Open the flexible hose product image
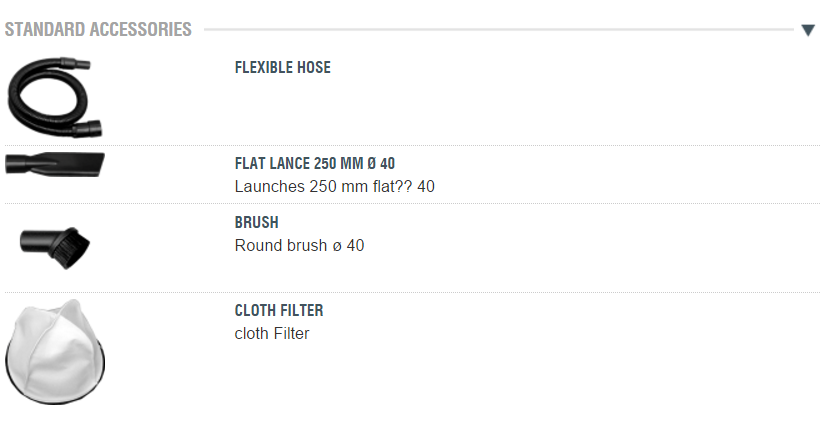This screenshot has width=821, height=442. pos(54,97)
